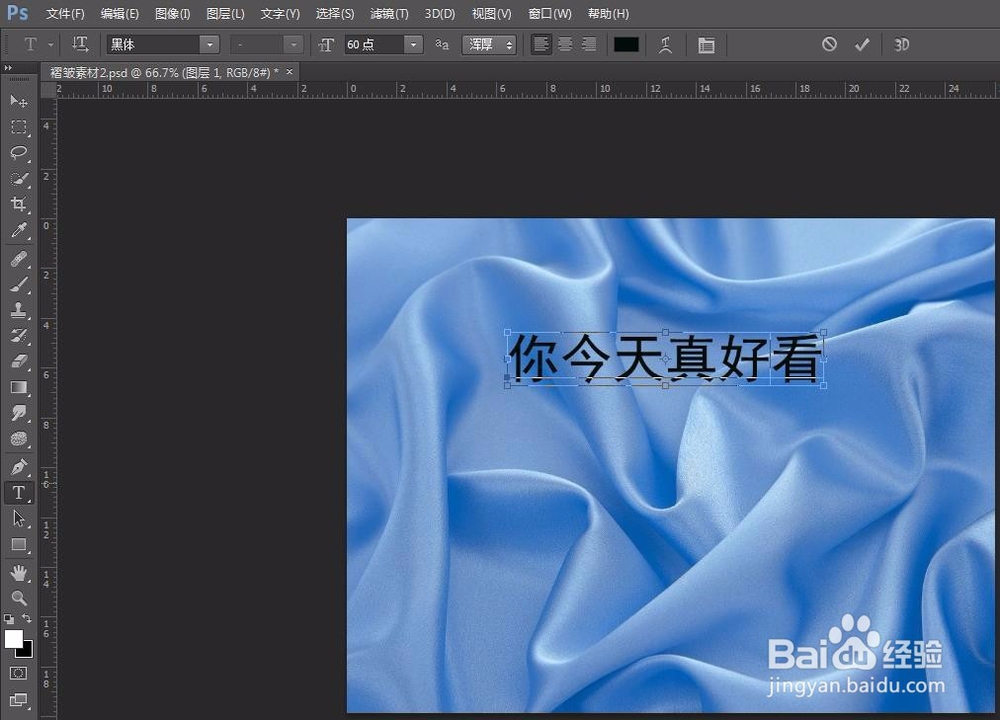Image resolution: width=1000 pixels, height=720 pixels.
Task: Select the 褶皱素材2.psd document tab
Action: [x=160, y=72]
